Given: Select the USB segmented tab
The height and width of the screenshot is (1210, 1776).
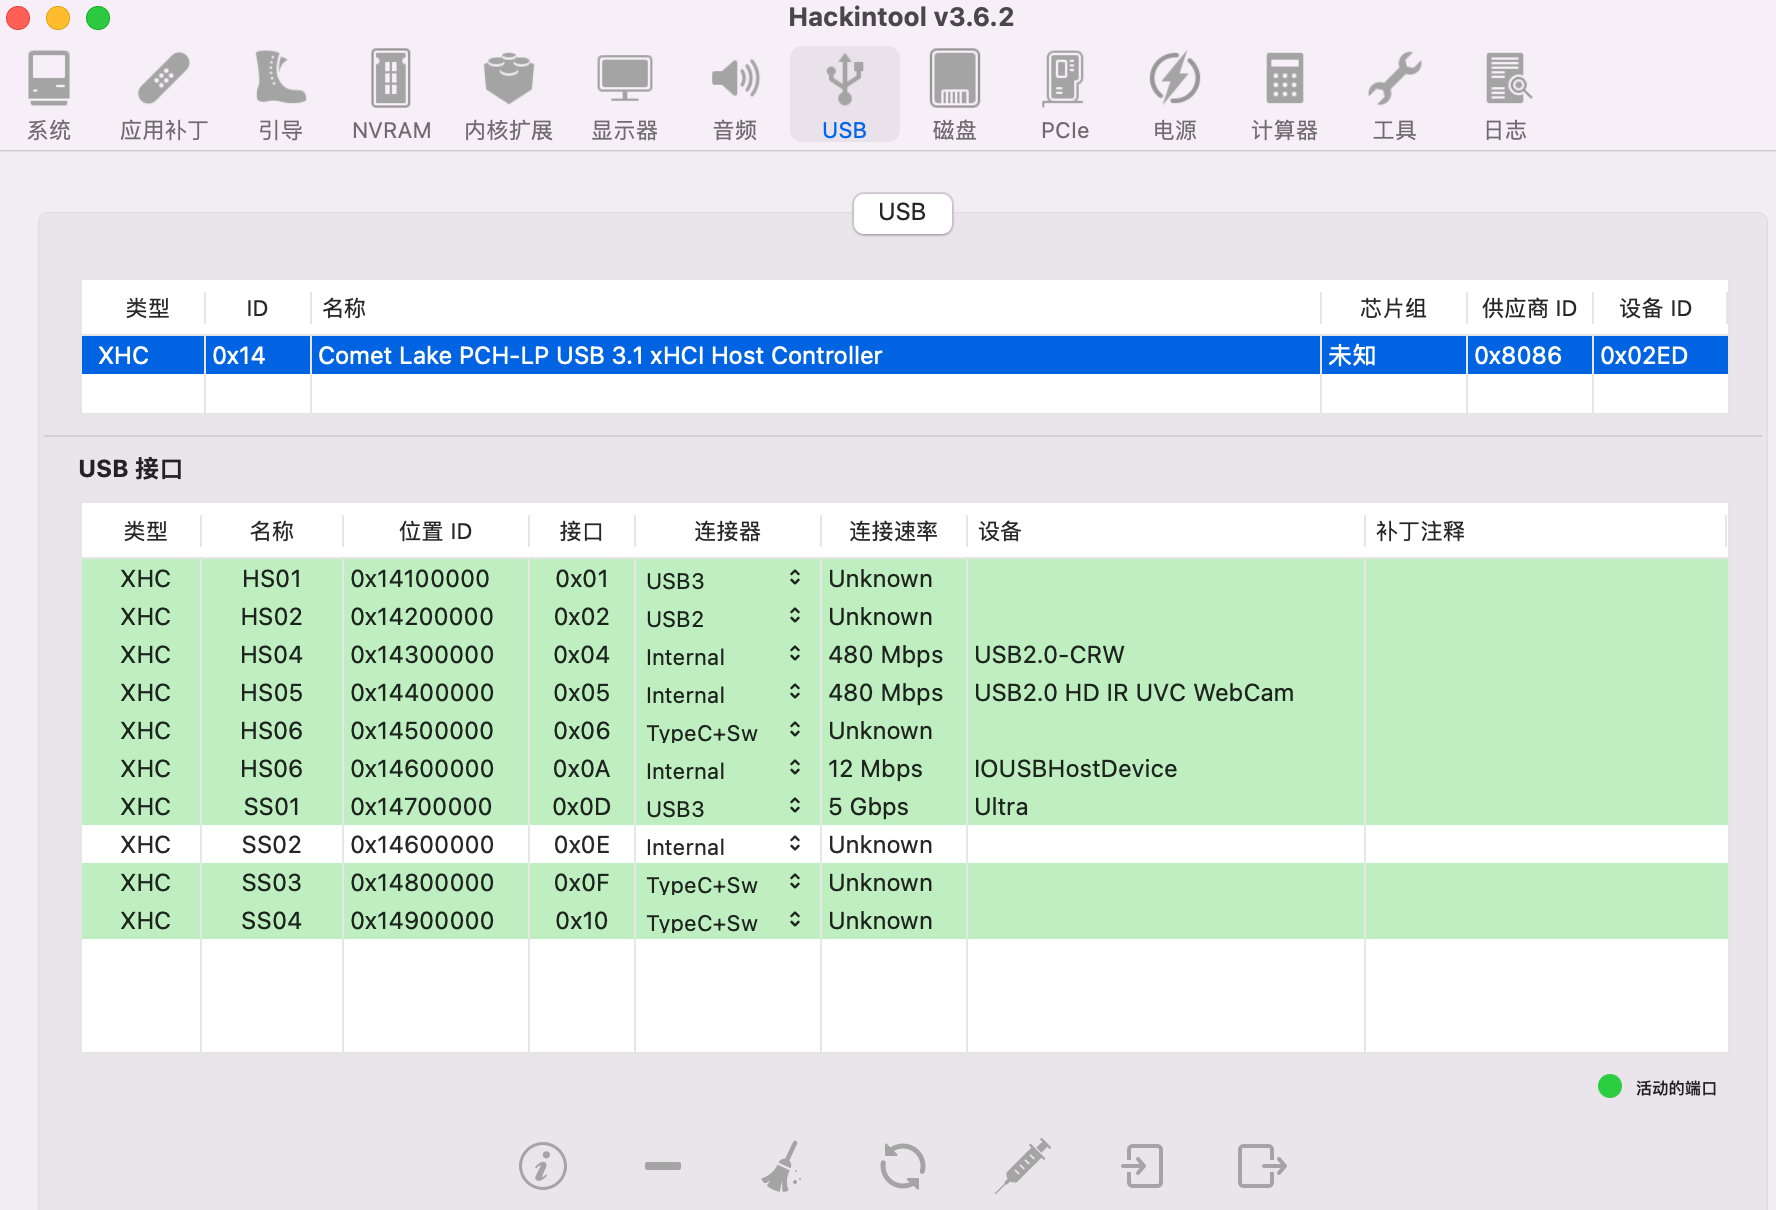Looking at the screenshot, I should [902, 213].
